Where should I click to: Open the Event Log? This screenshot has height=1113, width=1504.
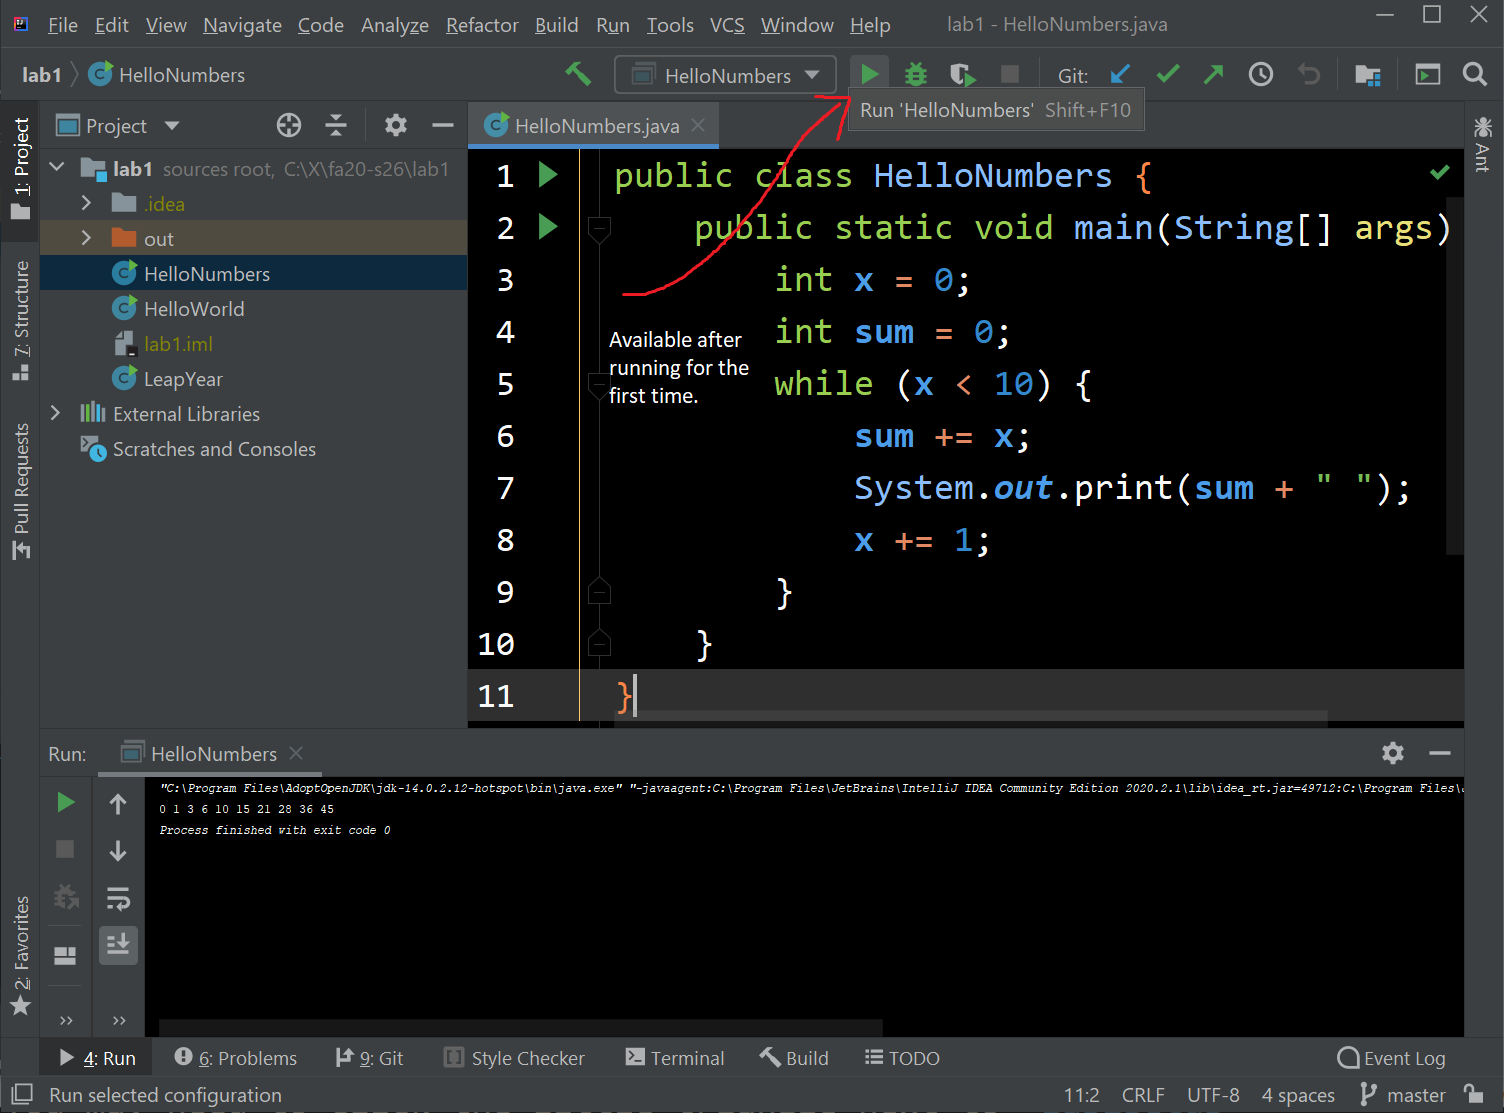(x=1391, y=1057)
